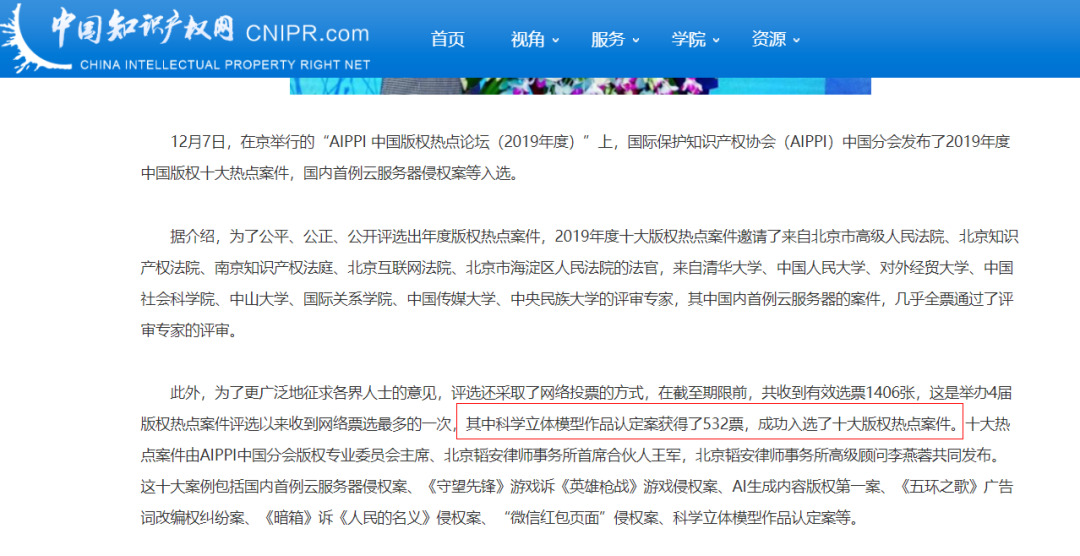Expand the chevron next to 学院
Screen dimensions: 1080x556
[x=715, y=40]
